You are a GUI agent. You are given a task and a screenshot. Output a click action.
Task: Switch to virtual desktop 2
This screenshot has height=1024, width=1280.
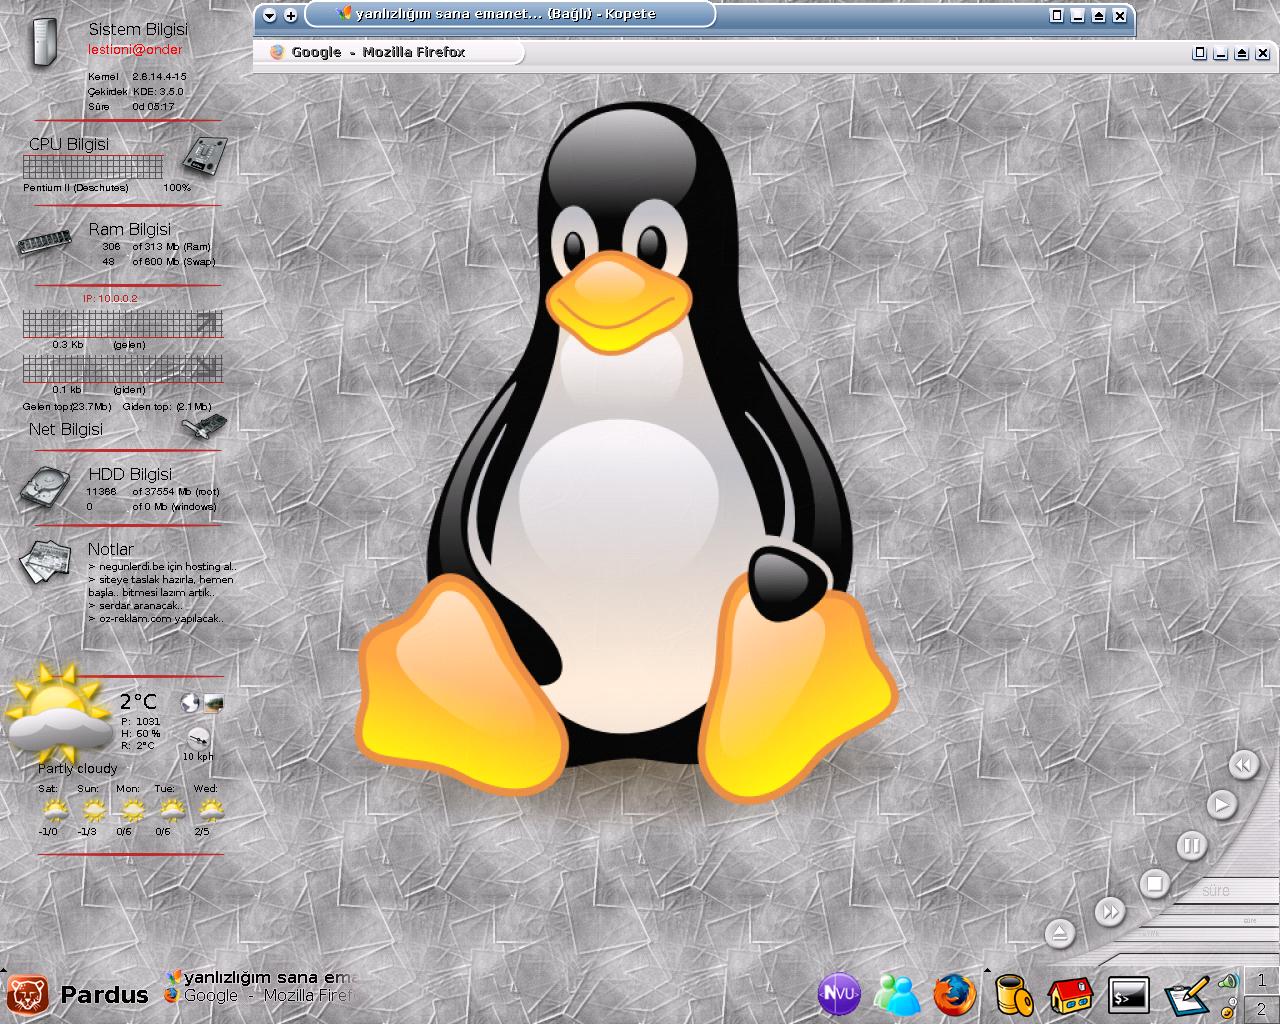pos(1262,1008)
